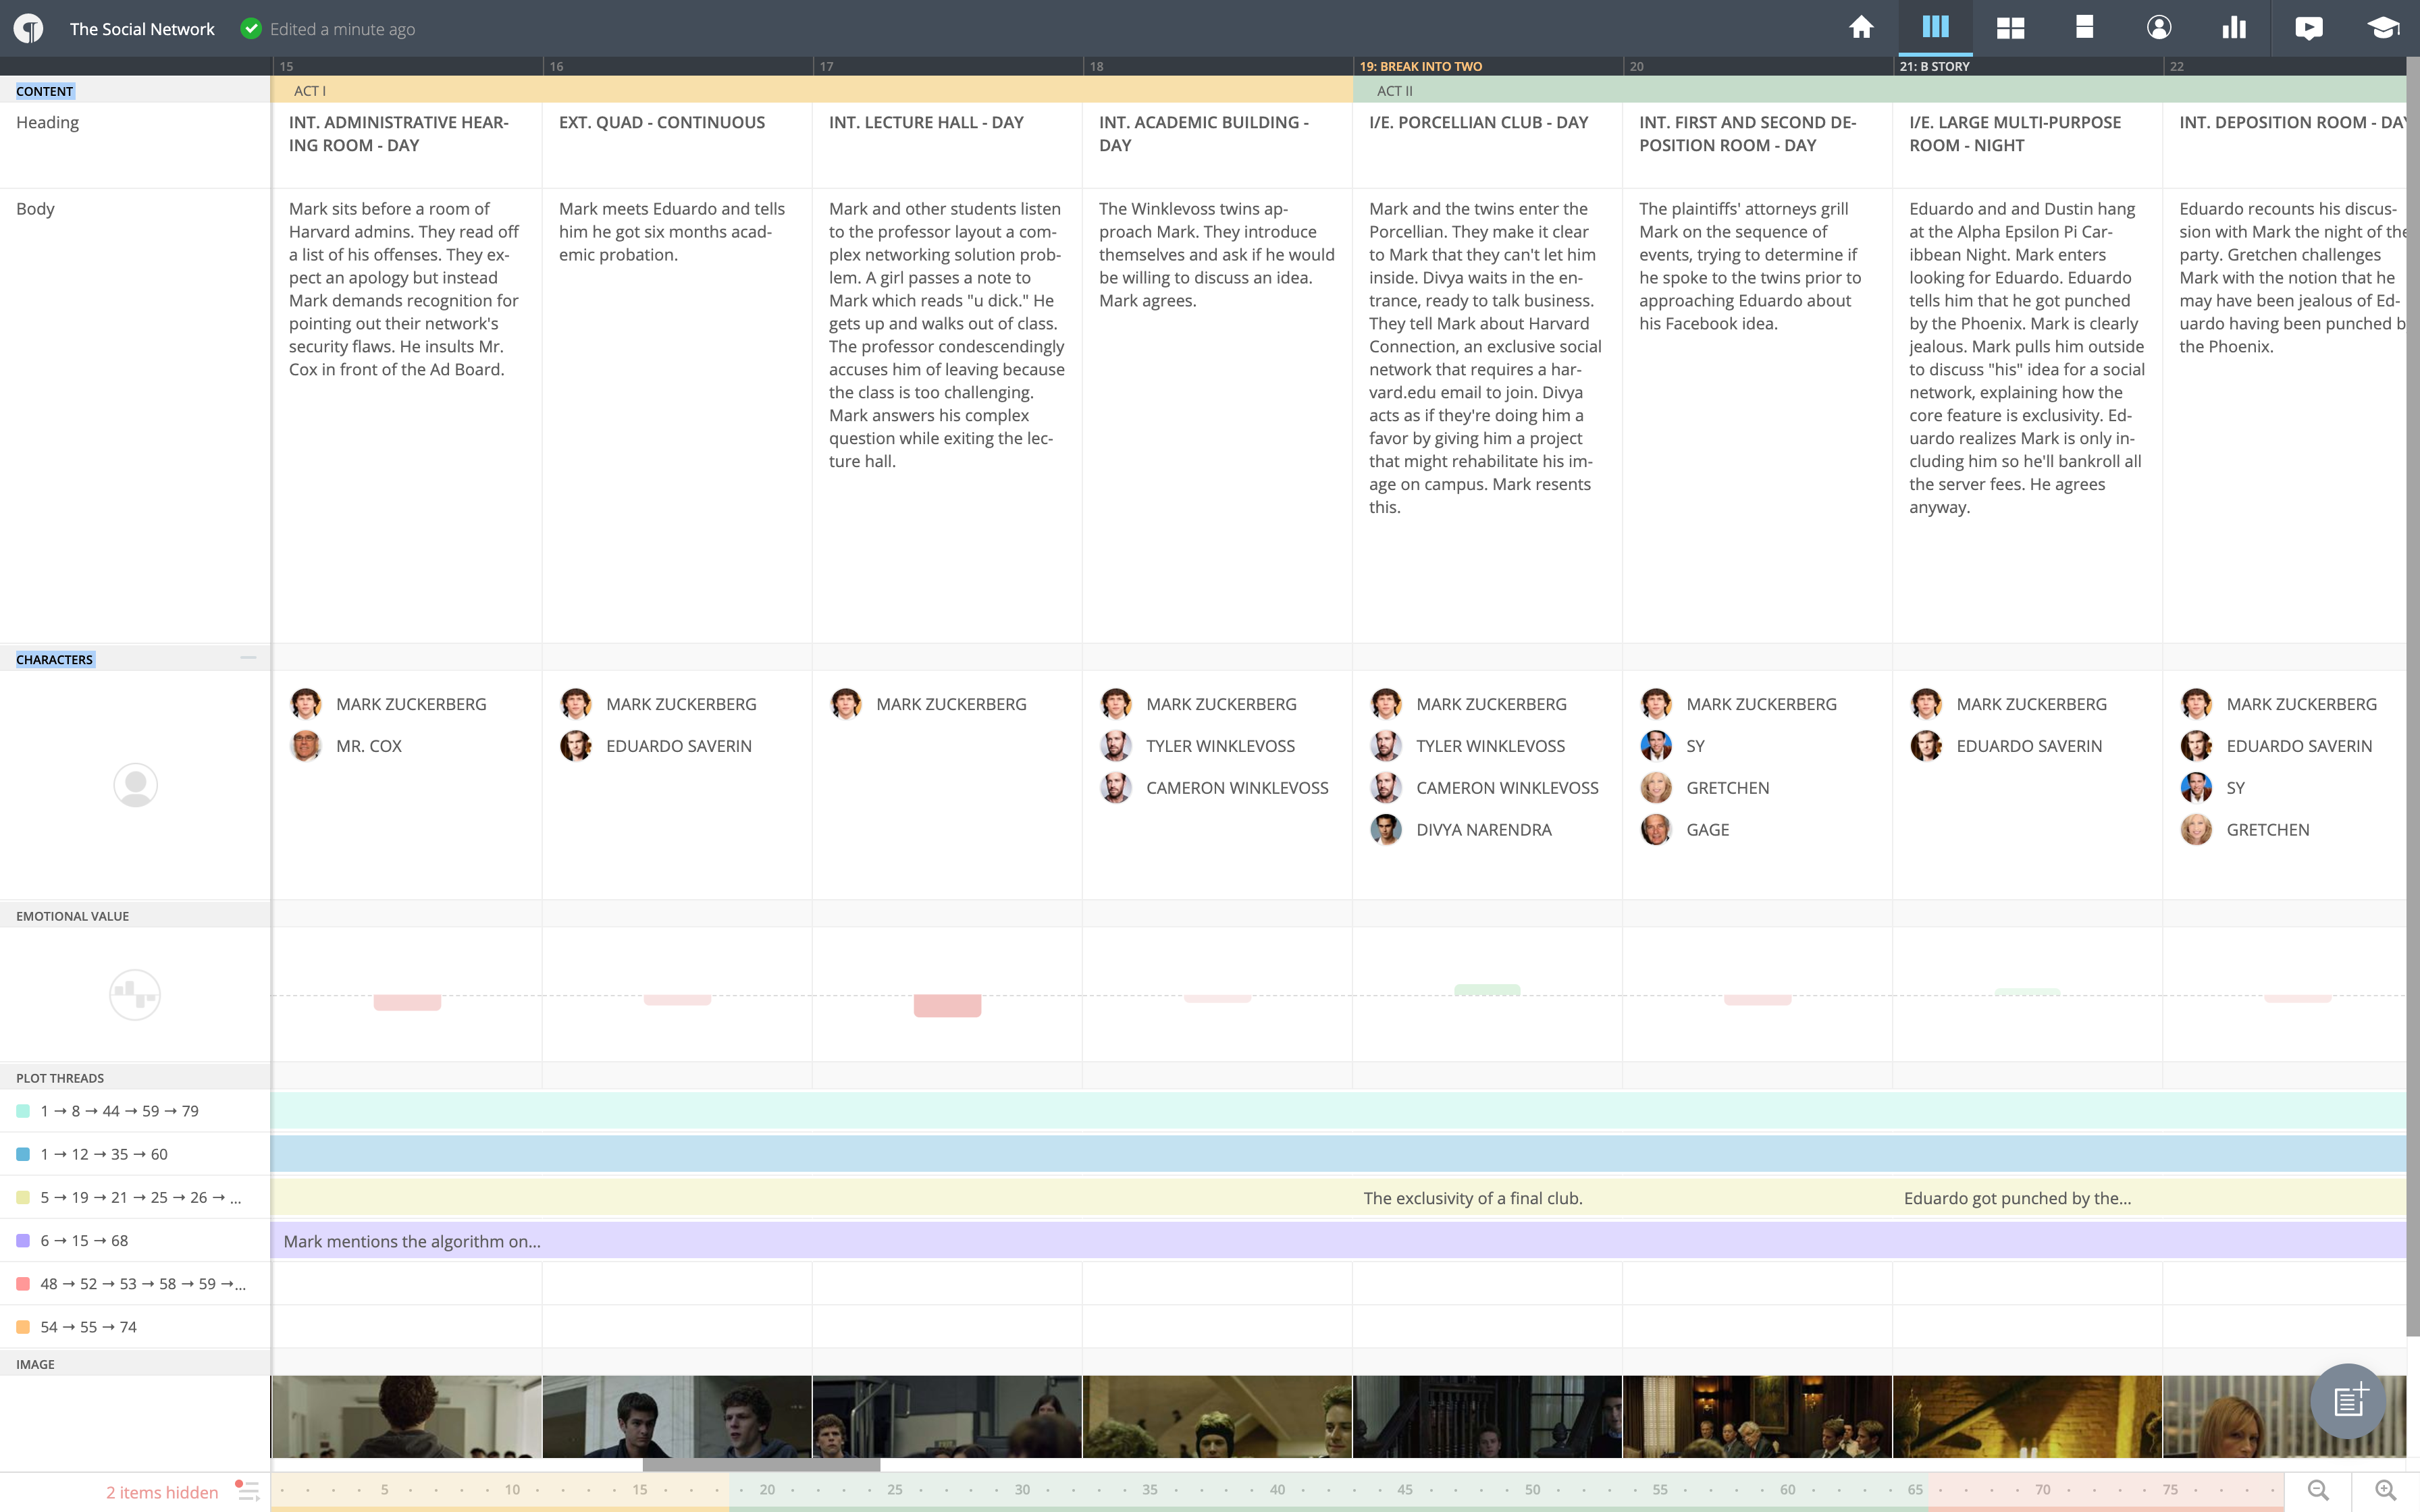The image size is (2420, 1512).
Task: Open I/E. PORCELLIAN CLUB - DAY heading
Action: pyautogui.click(x=1479, y=122)
